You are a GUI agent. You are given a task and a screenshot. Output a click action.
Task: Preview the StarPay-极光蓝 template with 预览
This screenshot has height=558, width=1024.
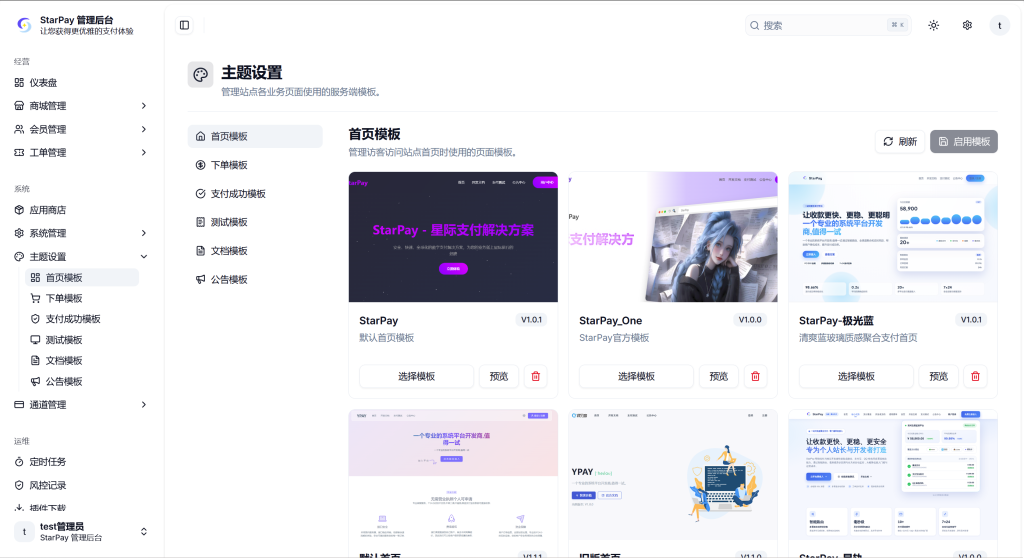[x=938, y=376]
